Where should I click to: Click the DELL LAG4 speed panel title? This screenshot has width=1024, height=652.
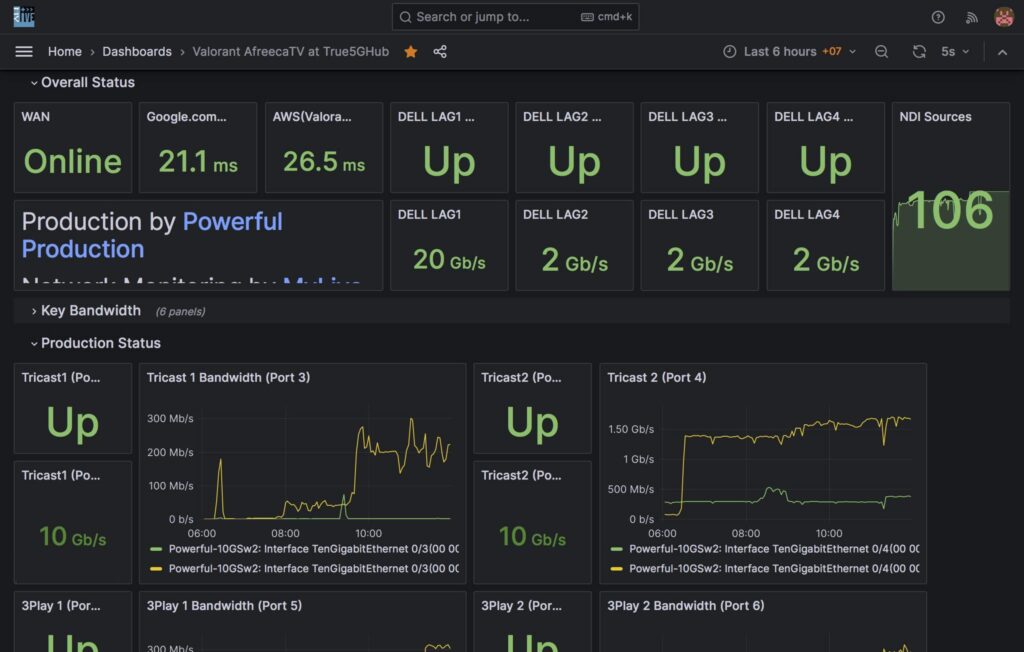click(807, 214)
